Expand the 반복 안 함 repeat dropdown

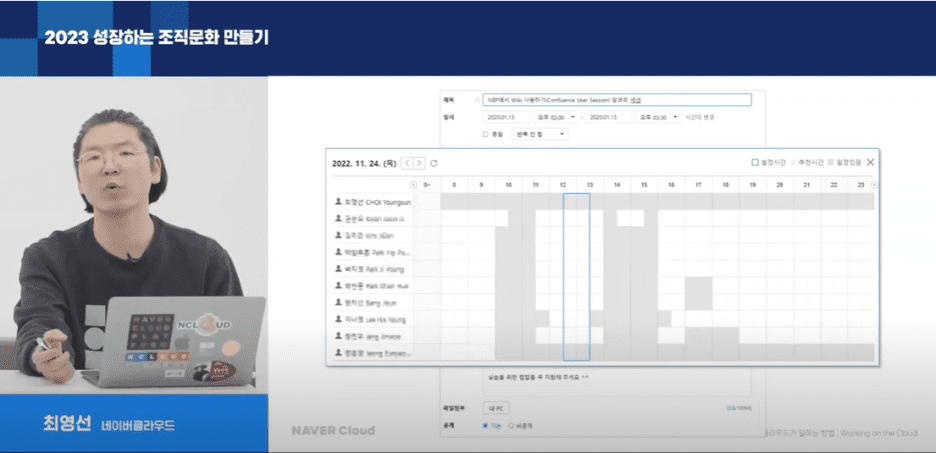(x=540, y=133)
